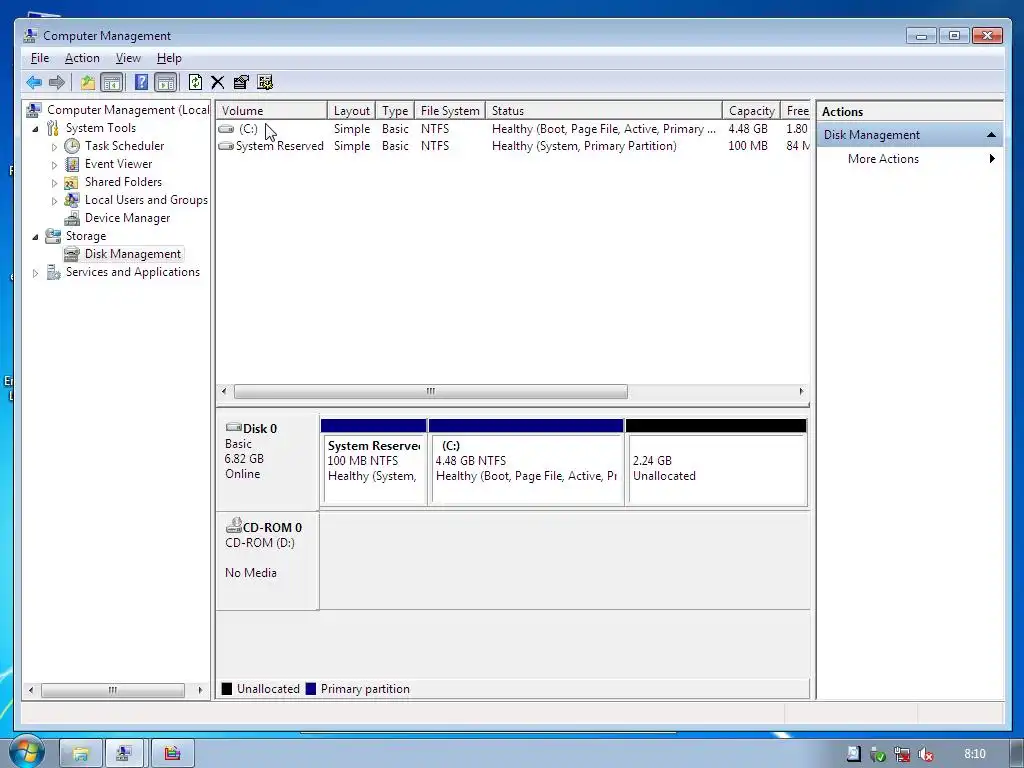Screen dimensions: 1024x768
Task: Expand Local Users and Groups node
Action: click(x=54, y=201)
